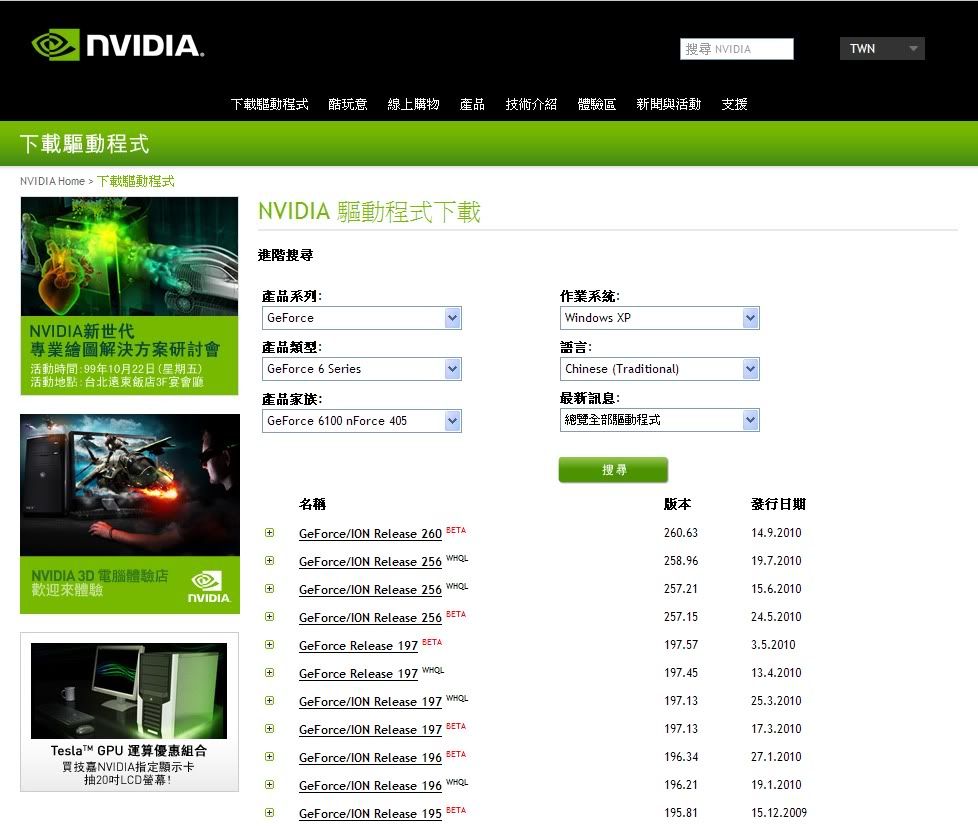Expand the 197.57 driver row plus icon
Screen dimensions: 978x826
coord(269,645)
